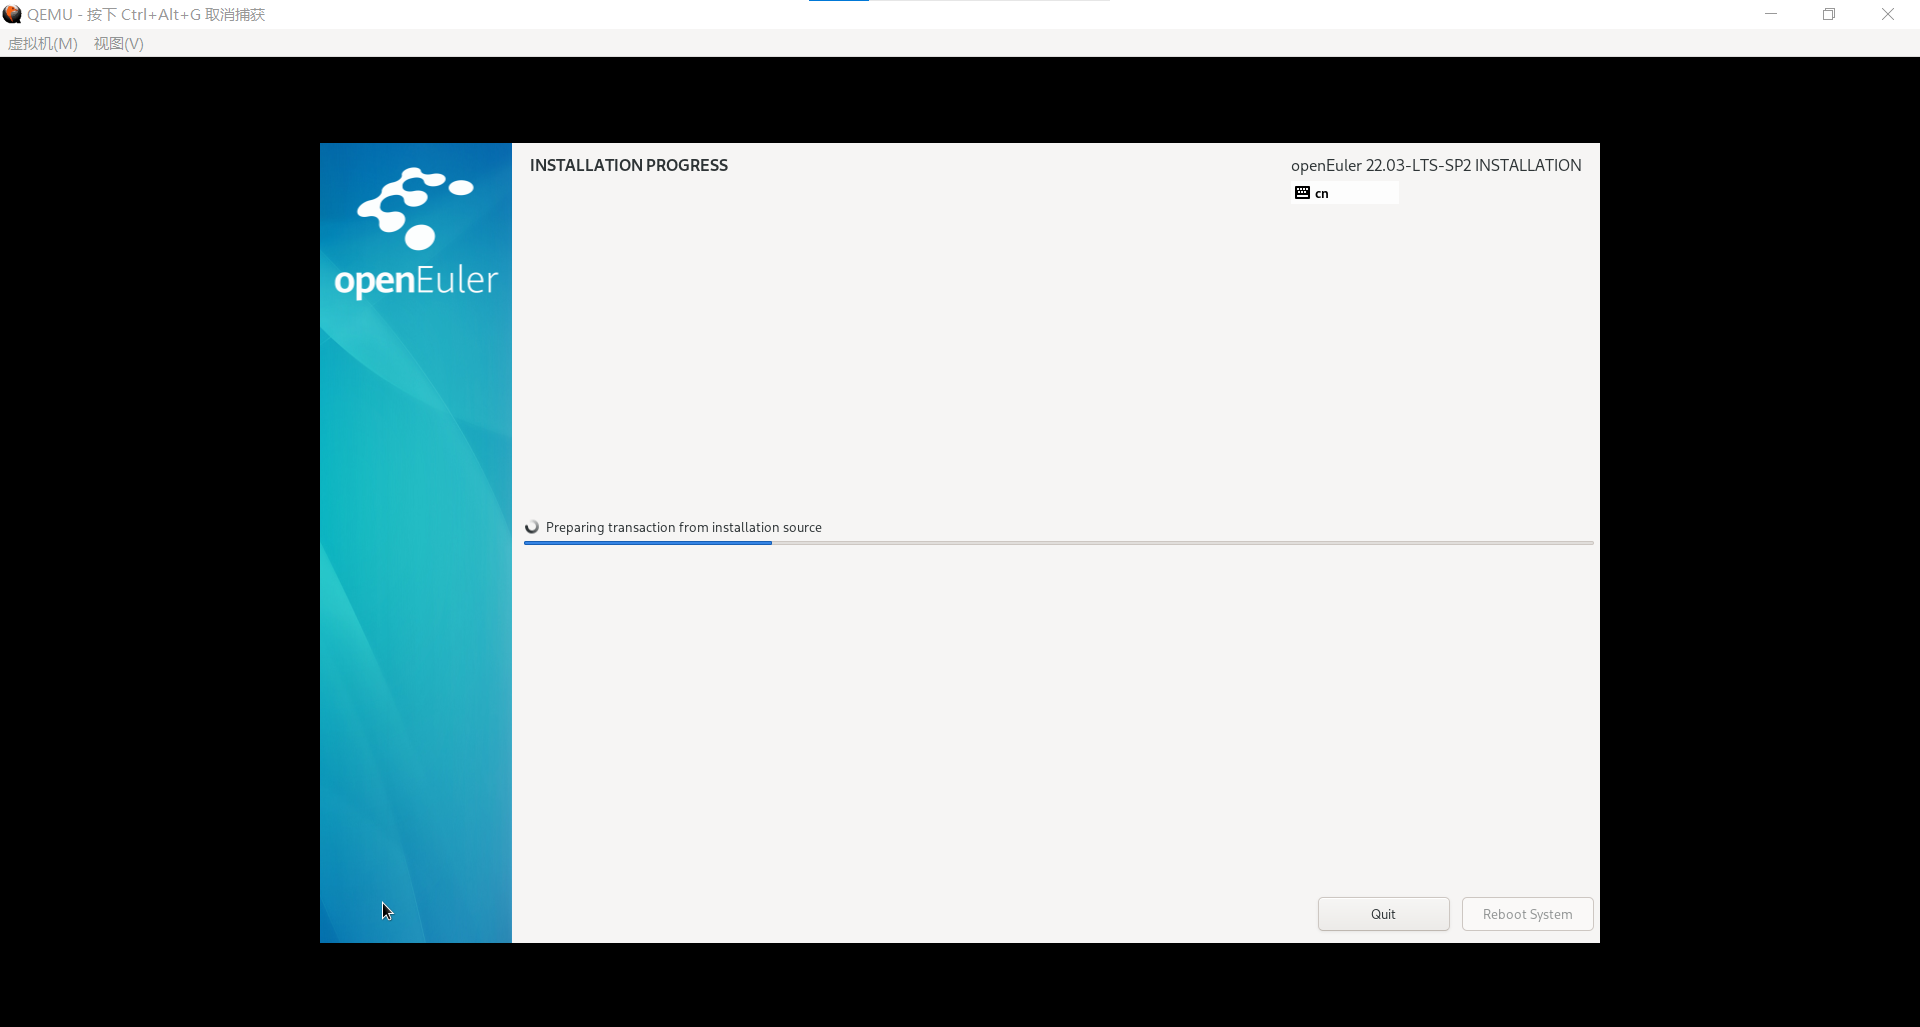Click the spinner next to Preparing transaction
This screenshot has height=1027, width=1920.
[532, 527]
